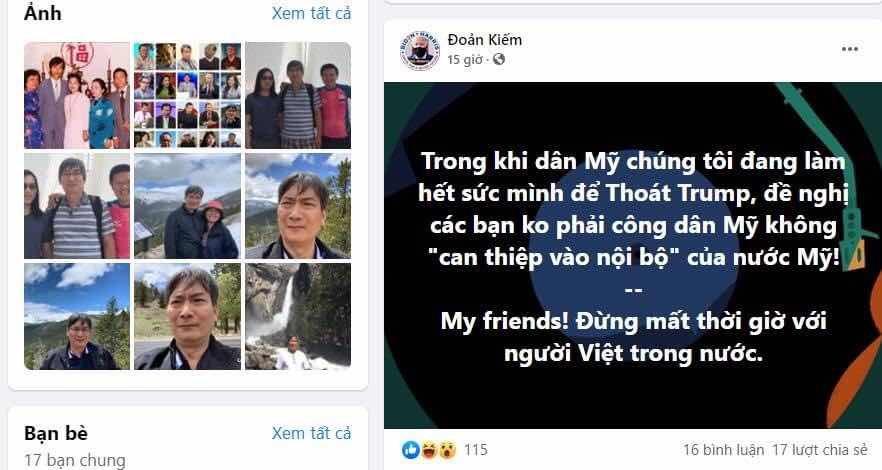
Task: Click "Xem tất cả" next to Ảnh
Action: coord(312,13)
